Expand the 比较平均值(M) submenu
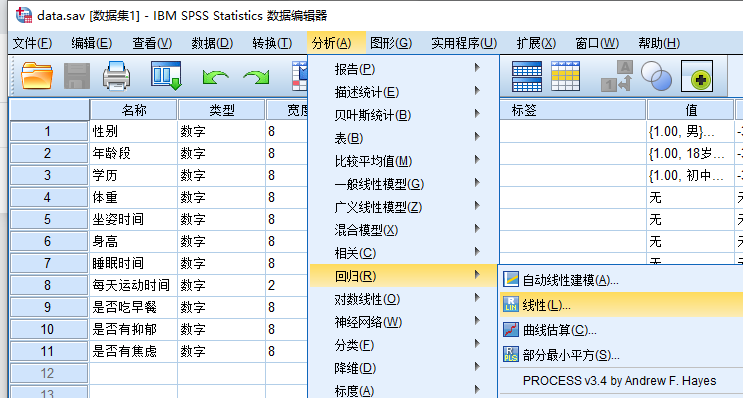This screenshot has height=398, width=743. 404,161
